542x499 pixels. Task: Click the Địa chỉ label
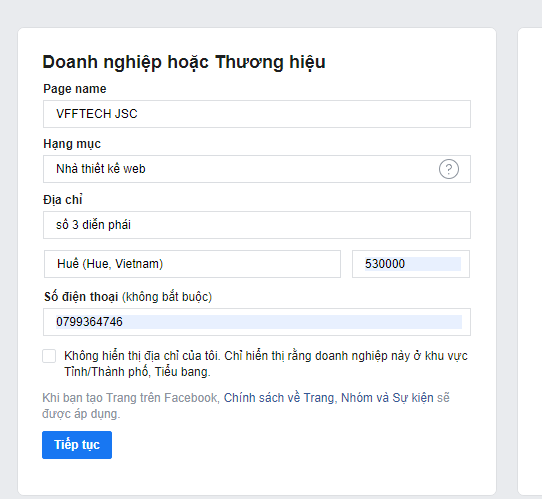pyautogui.click(x=63, y=200)
